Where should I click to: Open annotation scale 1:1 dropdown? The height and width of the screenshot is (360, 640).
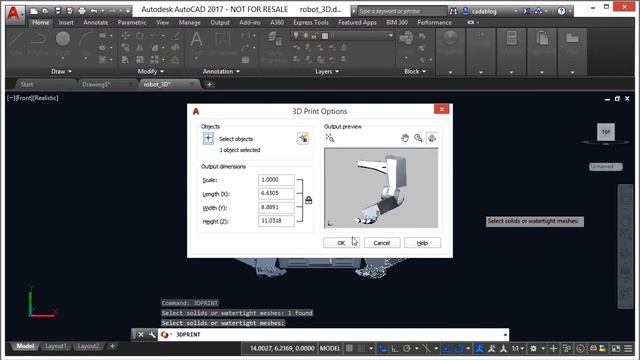(x=518, y=349)
